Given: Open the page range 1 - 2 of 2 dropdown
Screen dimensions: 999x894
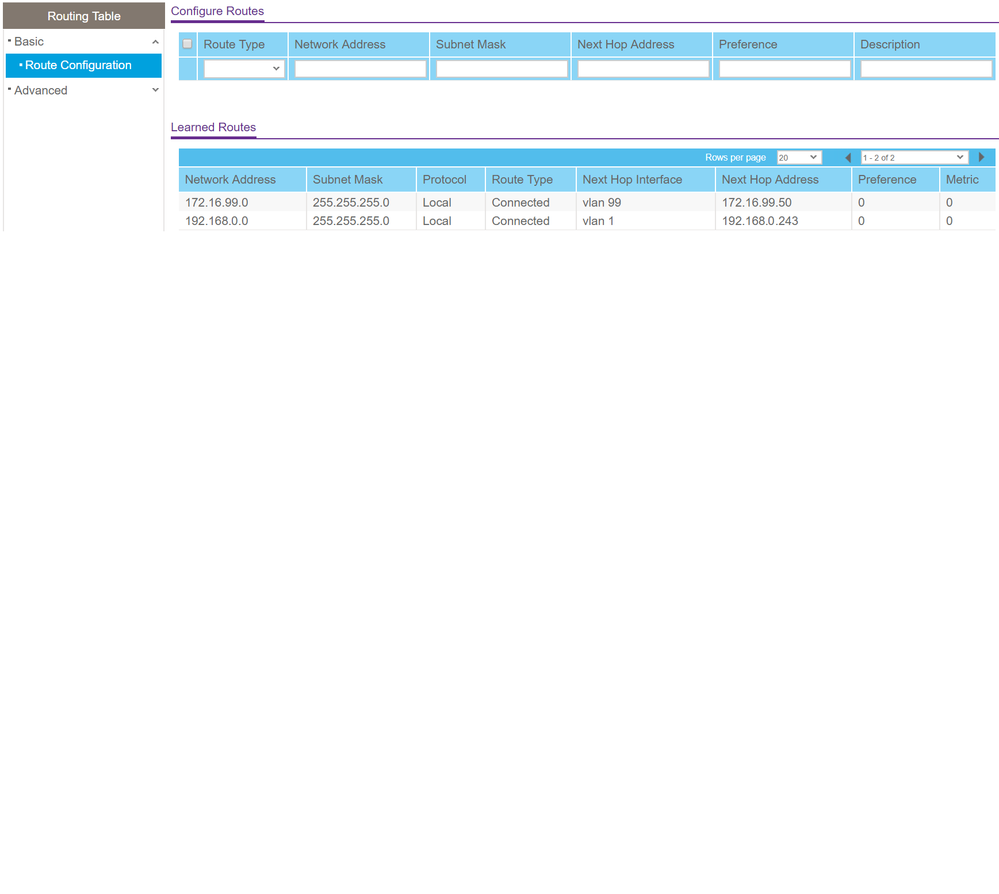Looking at the screenshot, I should [x=914, y=158].
